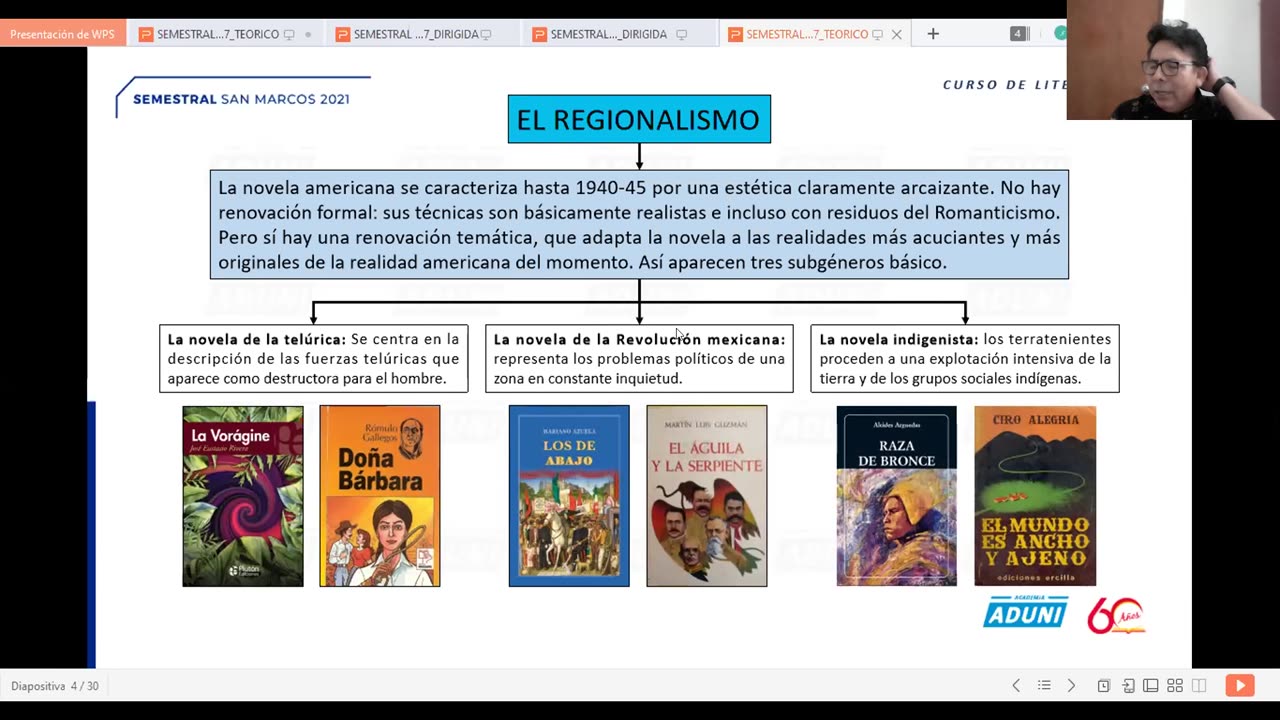Switch to slide sorter grid view
The image size is (1280, 720).
[x=1175, y=686]
